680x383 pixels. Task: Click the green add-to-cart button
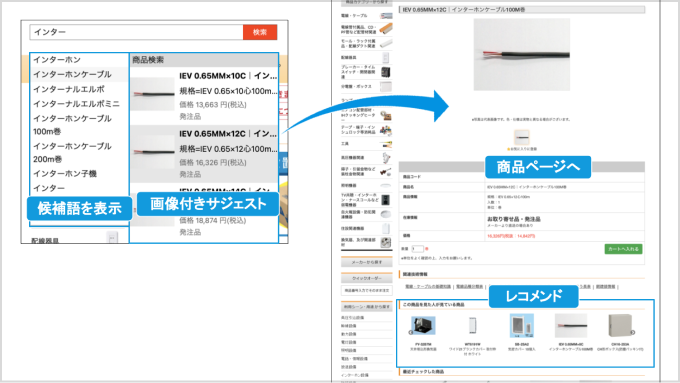pos(623,249)
